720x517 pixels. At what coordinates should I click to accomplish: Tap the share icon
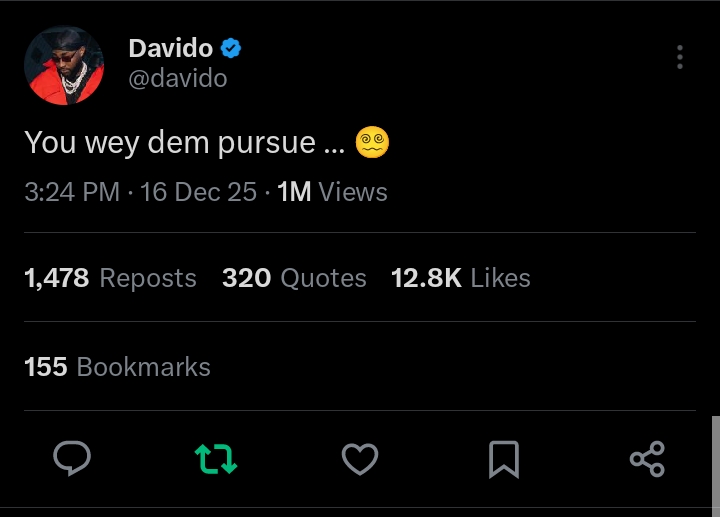coord(647,459)
